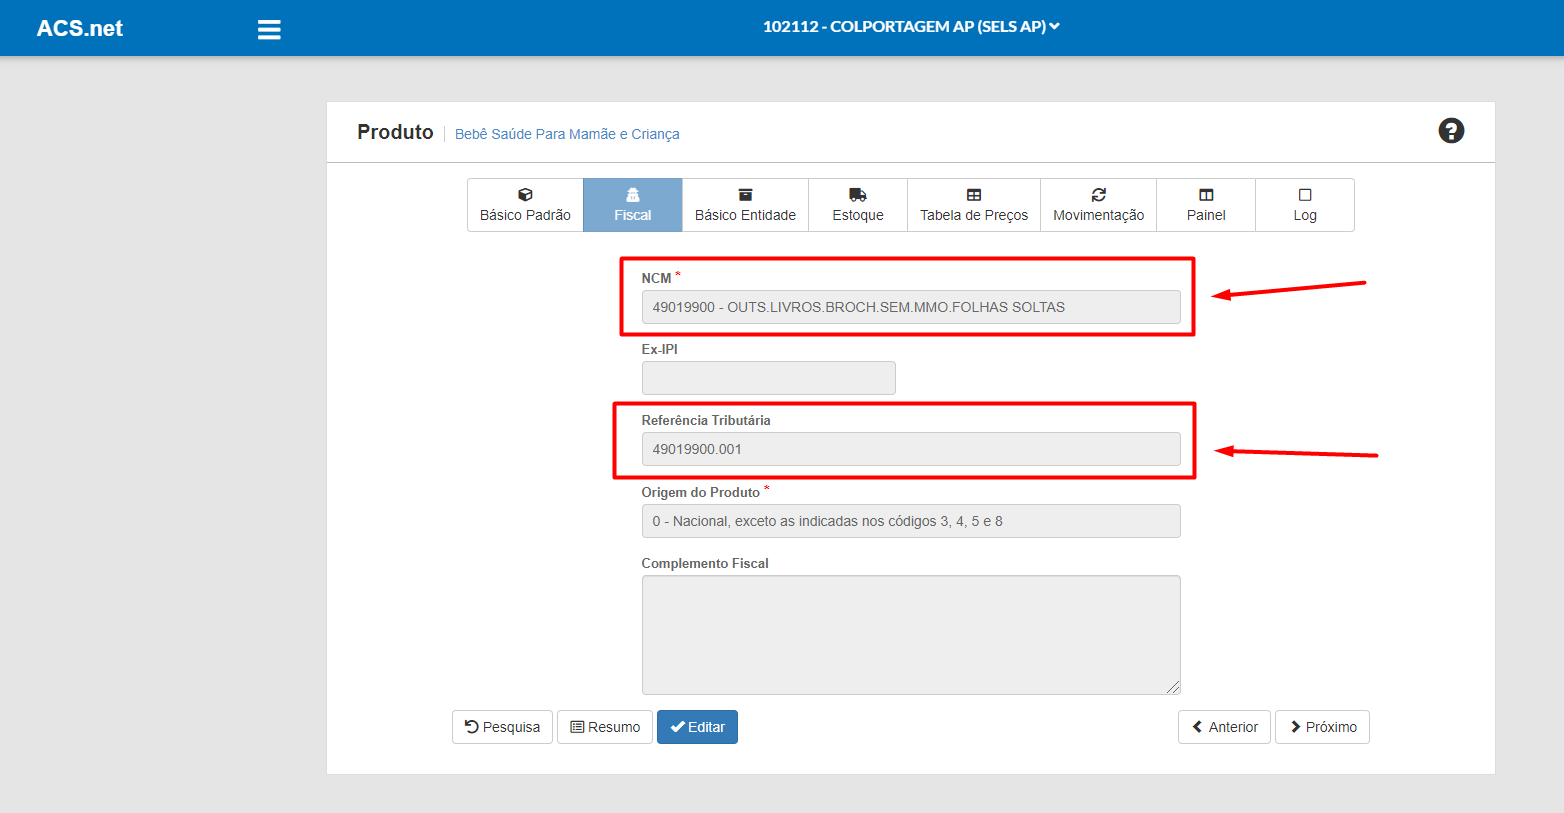Screen dimensions: 1564x813
Task: Click the 'Origem do Produto' label
Action: [x=701, y=492]
